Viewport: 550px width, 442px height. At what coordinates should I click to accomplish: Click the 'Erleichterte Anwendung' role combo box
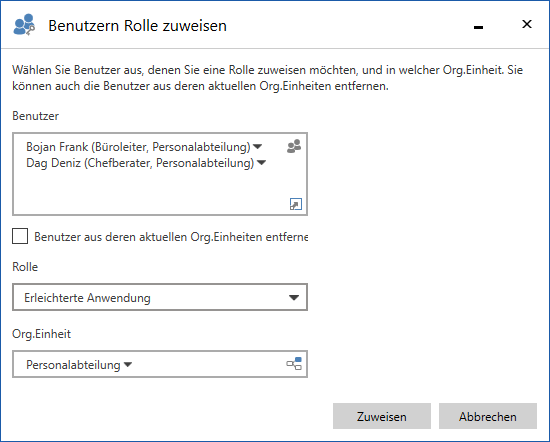point(160,297)
